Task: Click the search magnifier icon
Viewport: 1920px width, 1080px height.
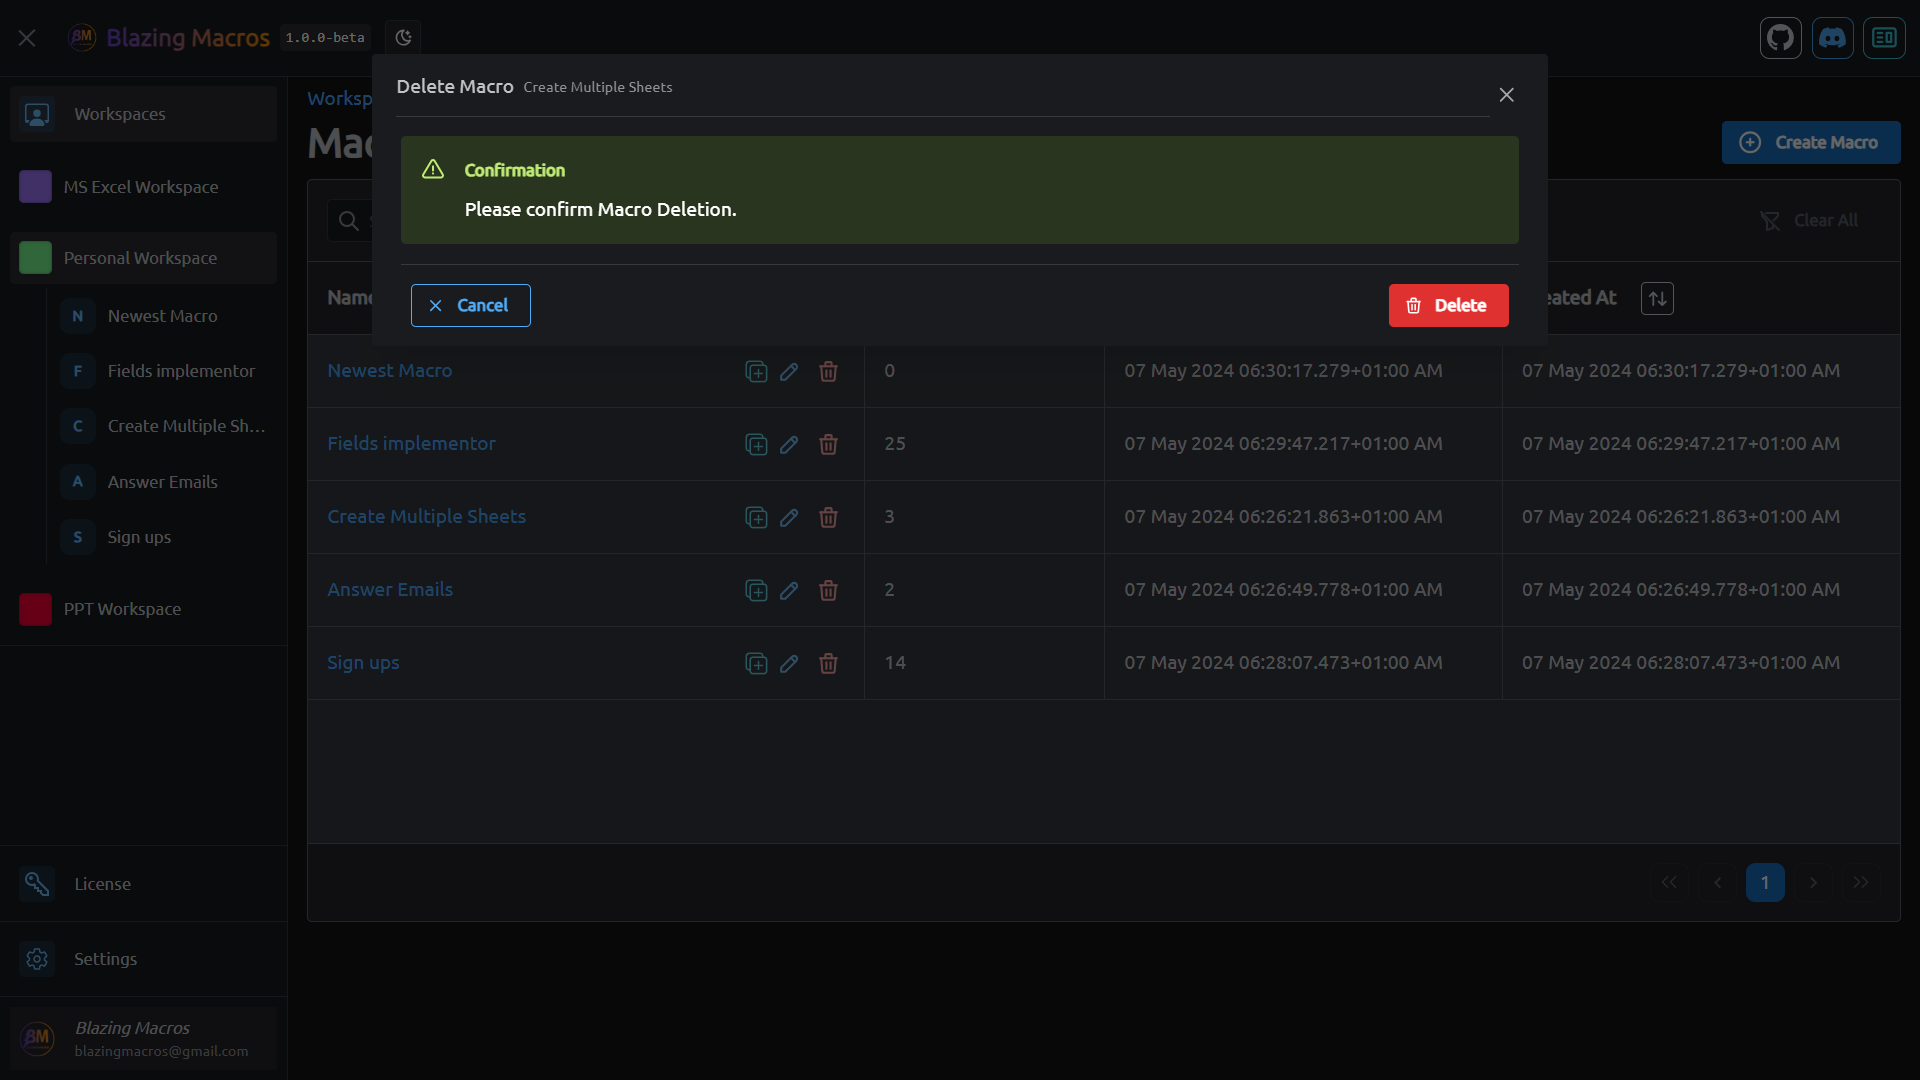Action: 348,221
